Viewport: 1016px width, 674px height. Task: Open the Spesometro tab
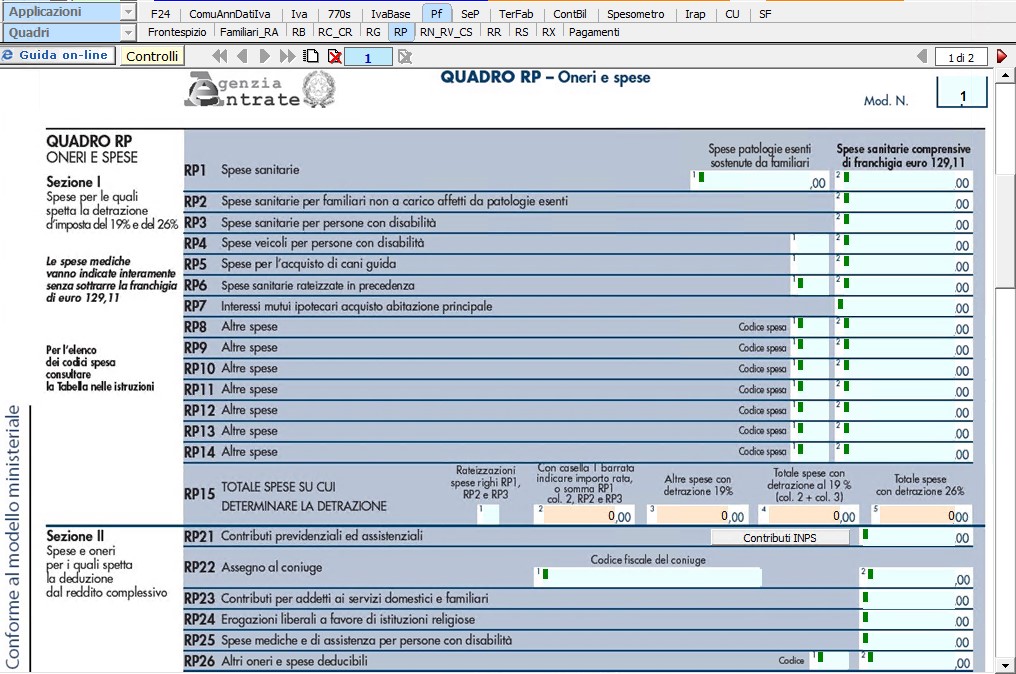tap(636, 14)
